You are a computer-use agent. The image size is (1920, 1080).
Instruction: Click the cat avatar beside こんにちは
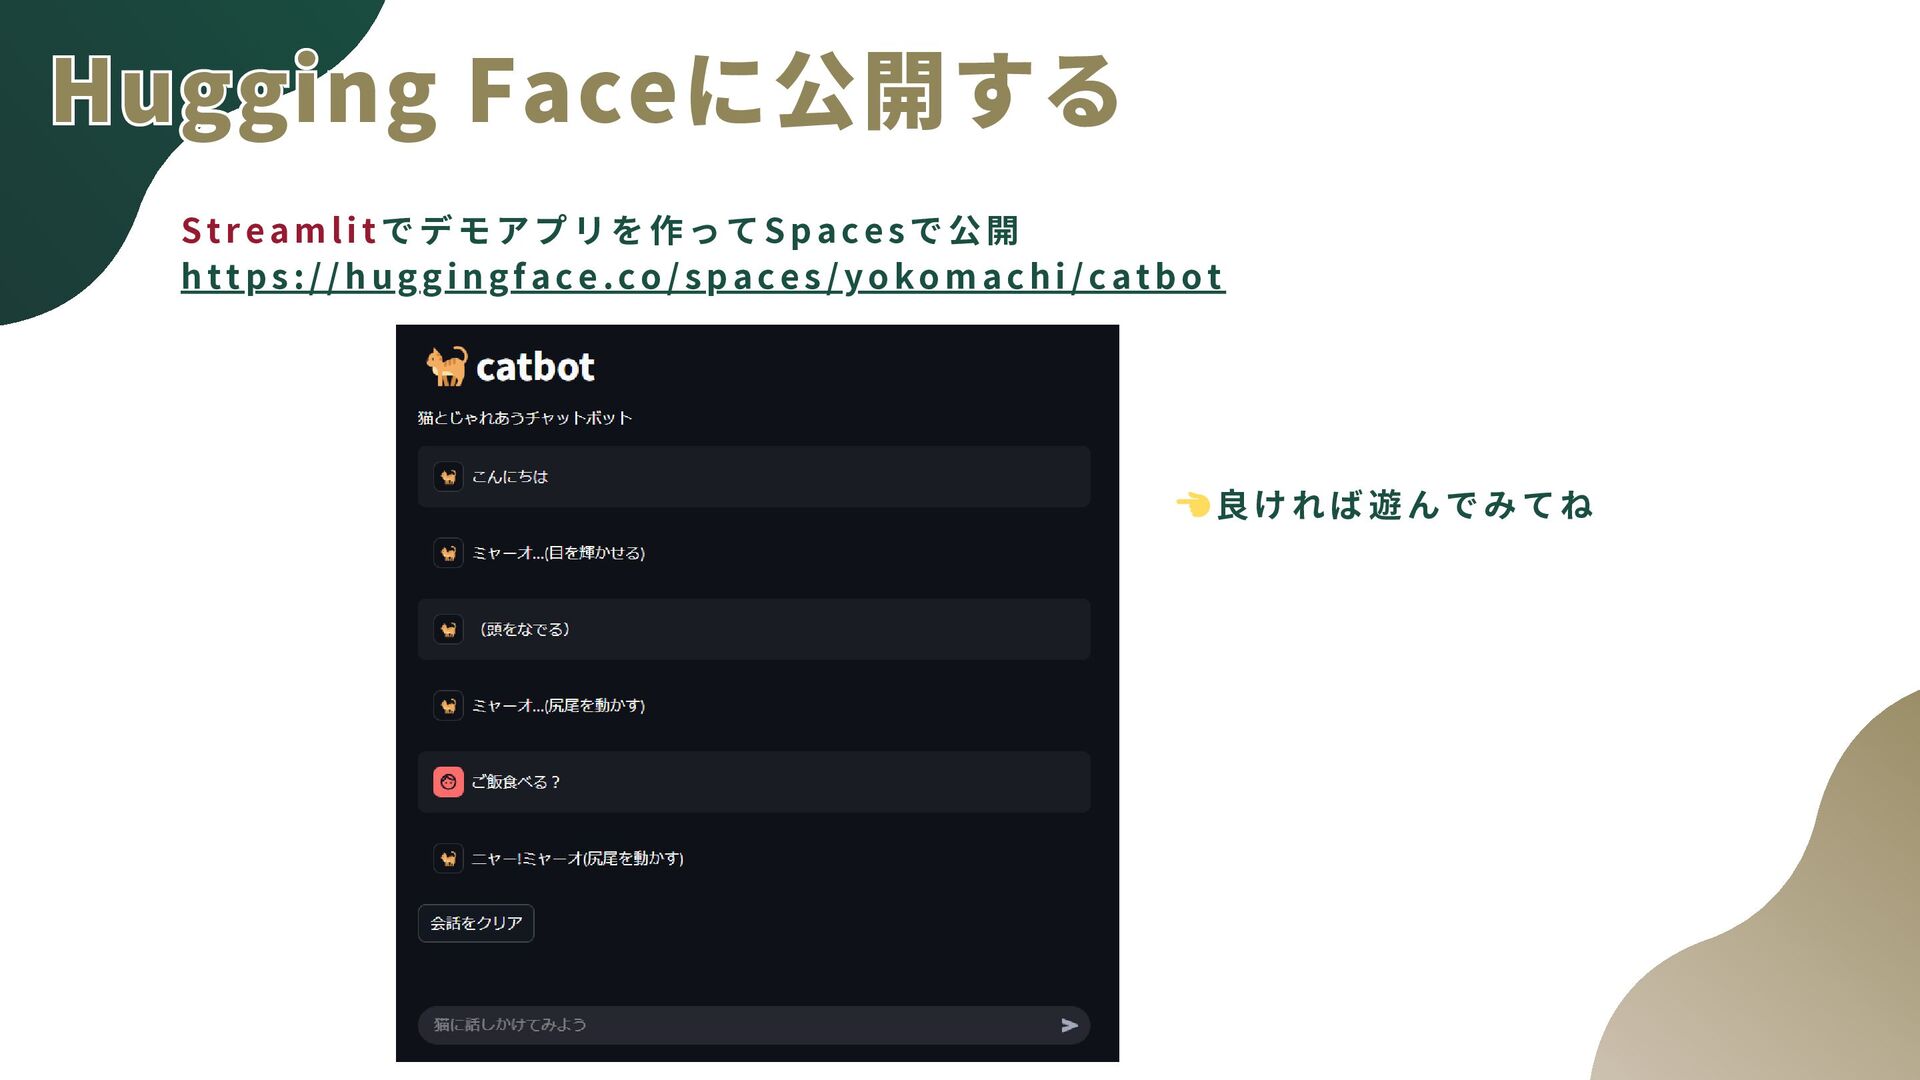(x=448, y=477)
